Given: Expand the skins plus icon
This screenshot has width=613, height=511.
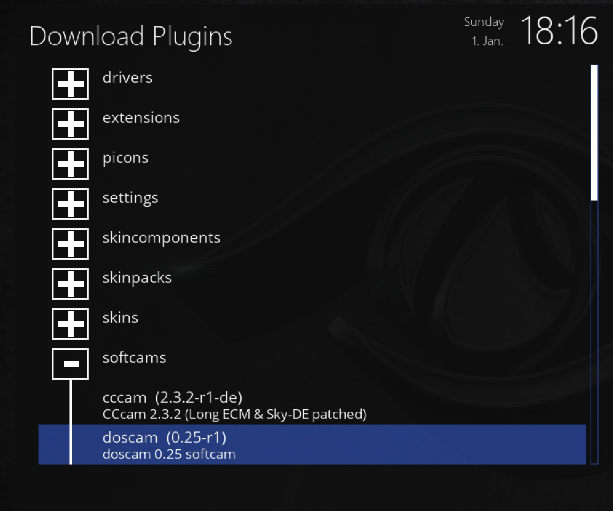Looking at the screenshot, I should (x=70, y=324).
